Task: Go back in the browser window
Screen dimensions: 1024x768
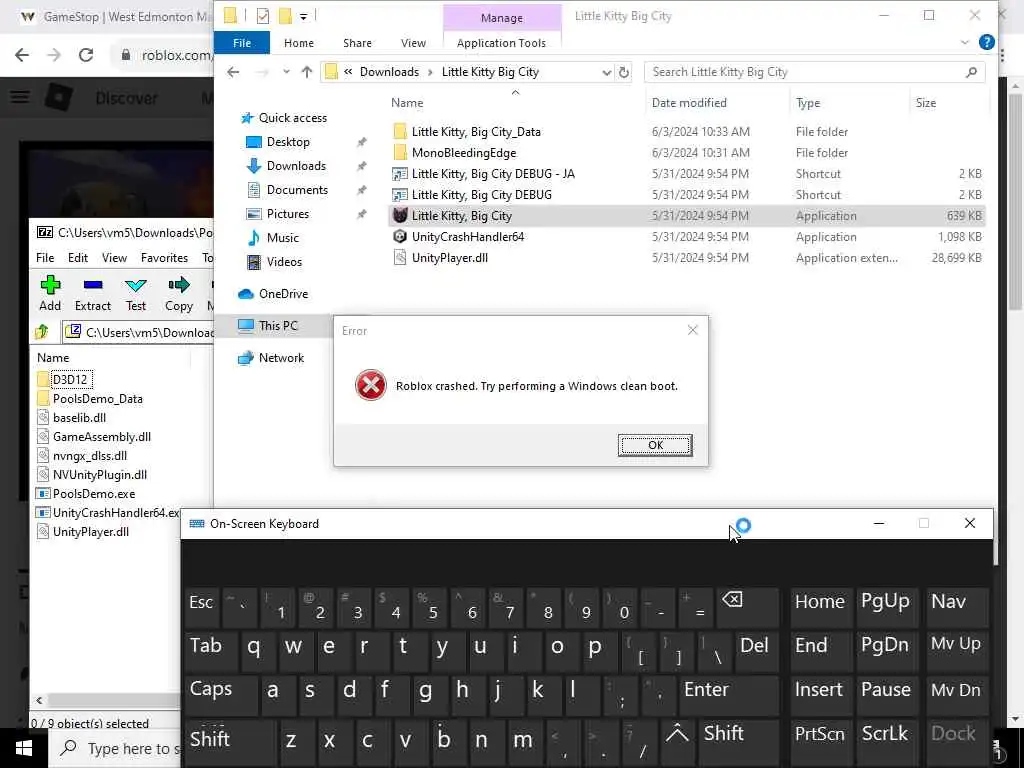Action: click(22, 56)
